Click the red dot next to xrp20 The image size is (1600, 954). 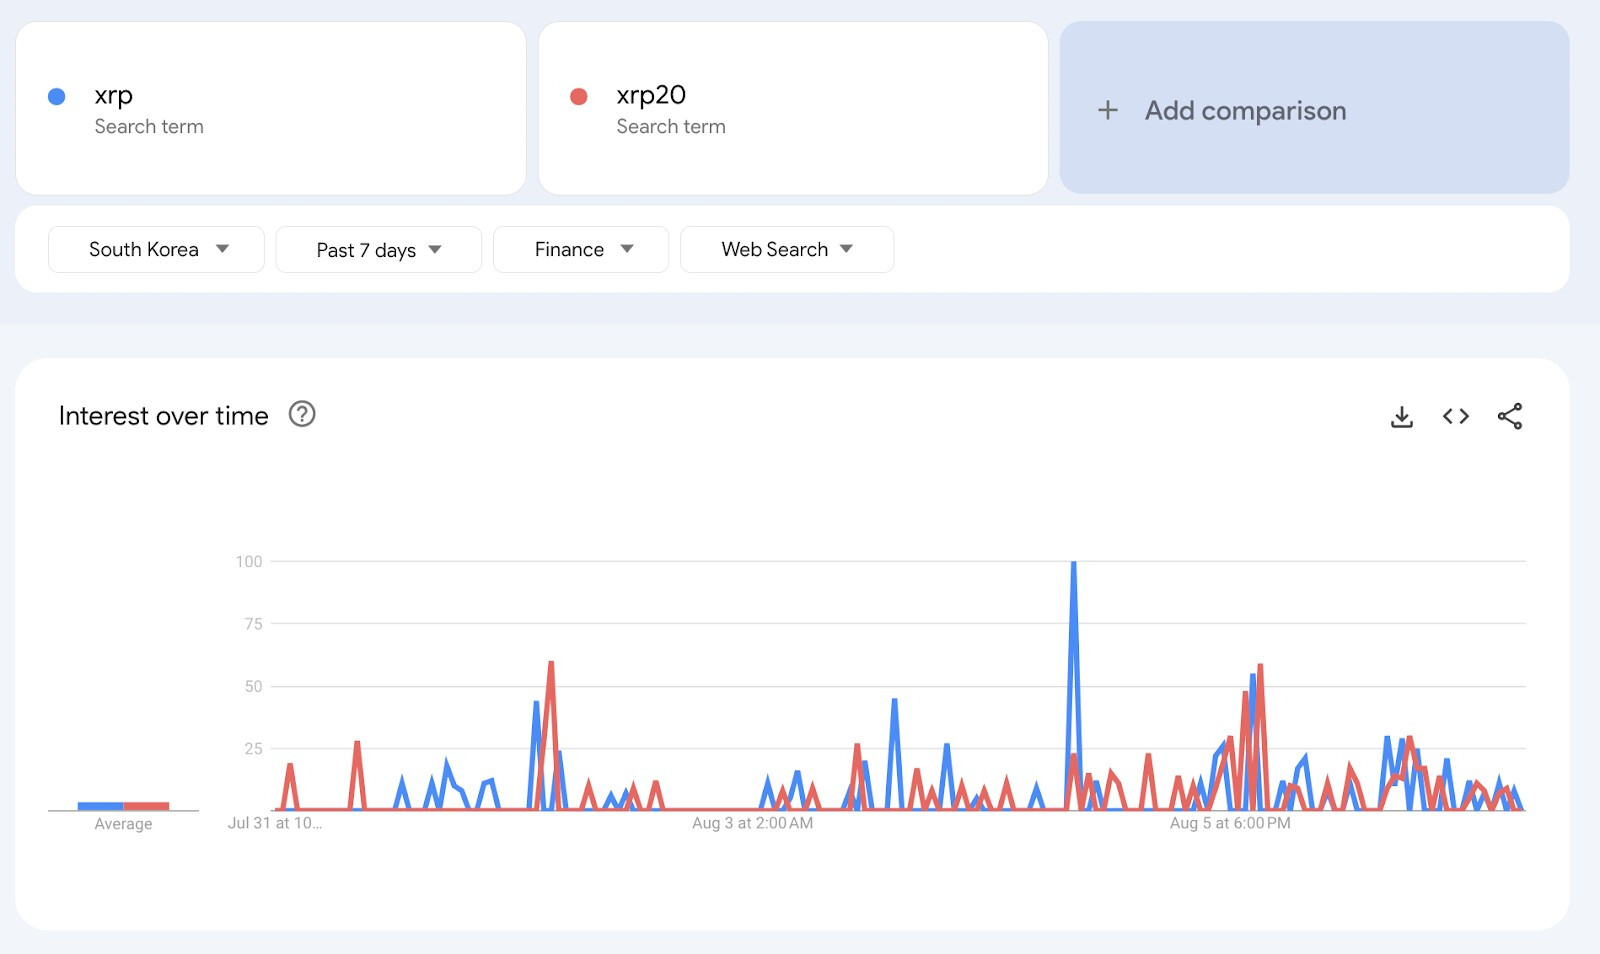(578, 96)
